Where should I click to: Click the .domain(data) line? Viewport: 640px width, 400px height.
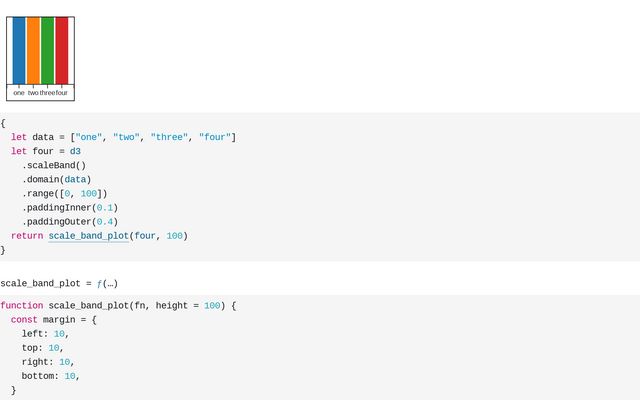(56, 180)
